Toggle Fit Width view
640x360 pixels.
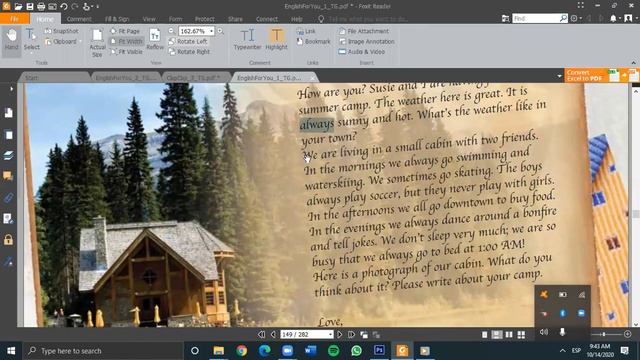(126, 41)
